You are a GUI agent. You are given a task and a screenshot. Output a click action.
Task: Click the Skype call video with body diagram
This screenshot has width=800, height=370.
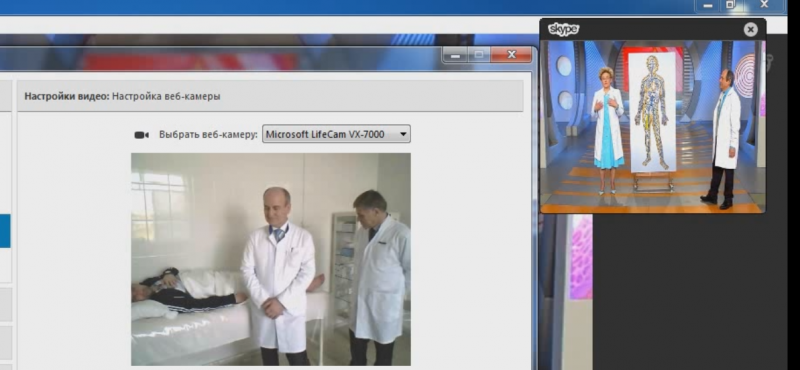pyautogui.click(x=653, y=127)
